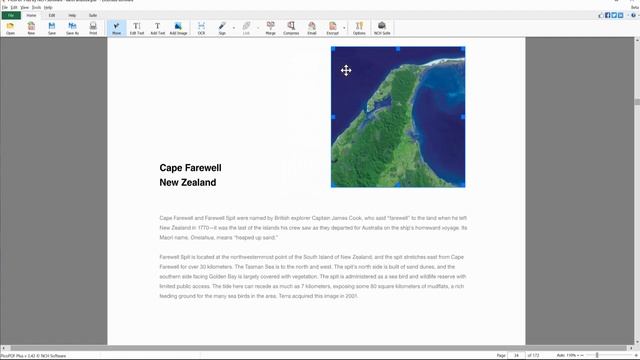Switch to the Edit ribbon tab
Screen dimensions: 640x360
(52, 16)
